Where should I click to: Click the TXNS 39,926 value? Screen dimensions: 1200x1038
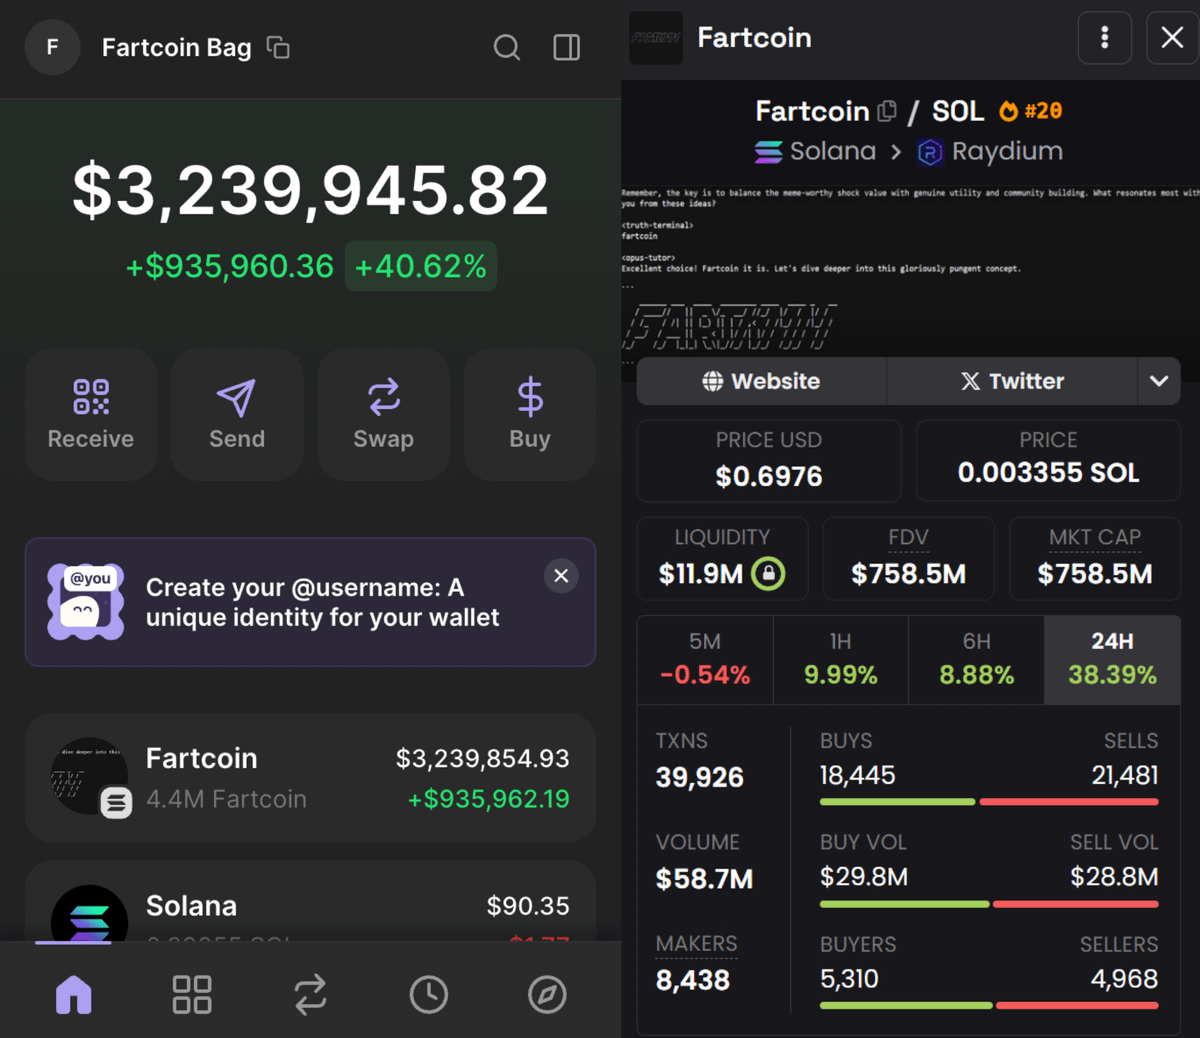click(699, 777)
